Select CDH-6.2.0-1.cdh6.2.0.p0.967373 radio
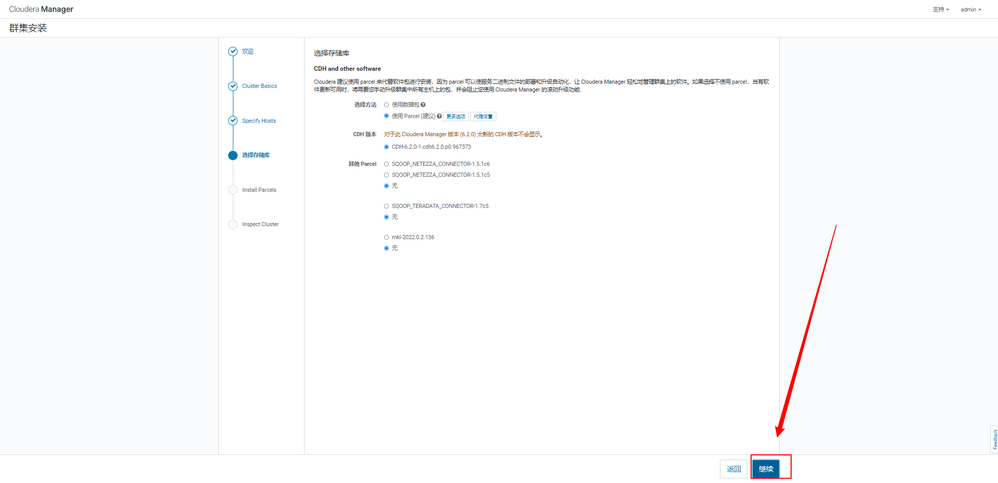Screen dimensions: 998x483 [386, 146]
